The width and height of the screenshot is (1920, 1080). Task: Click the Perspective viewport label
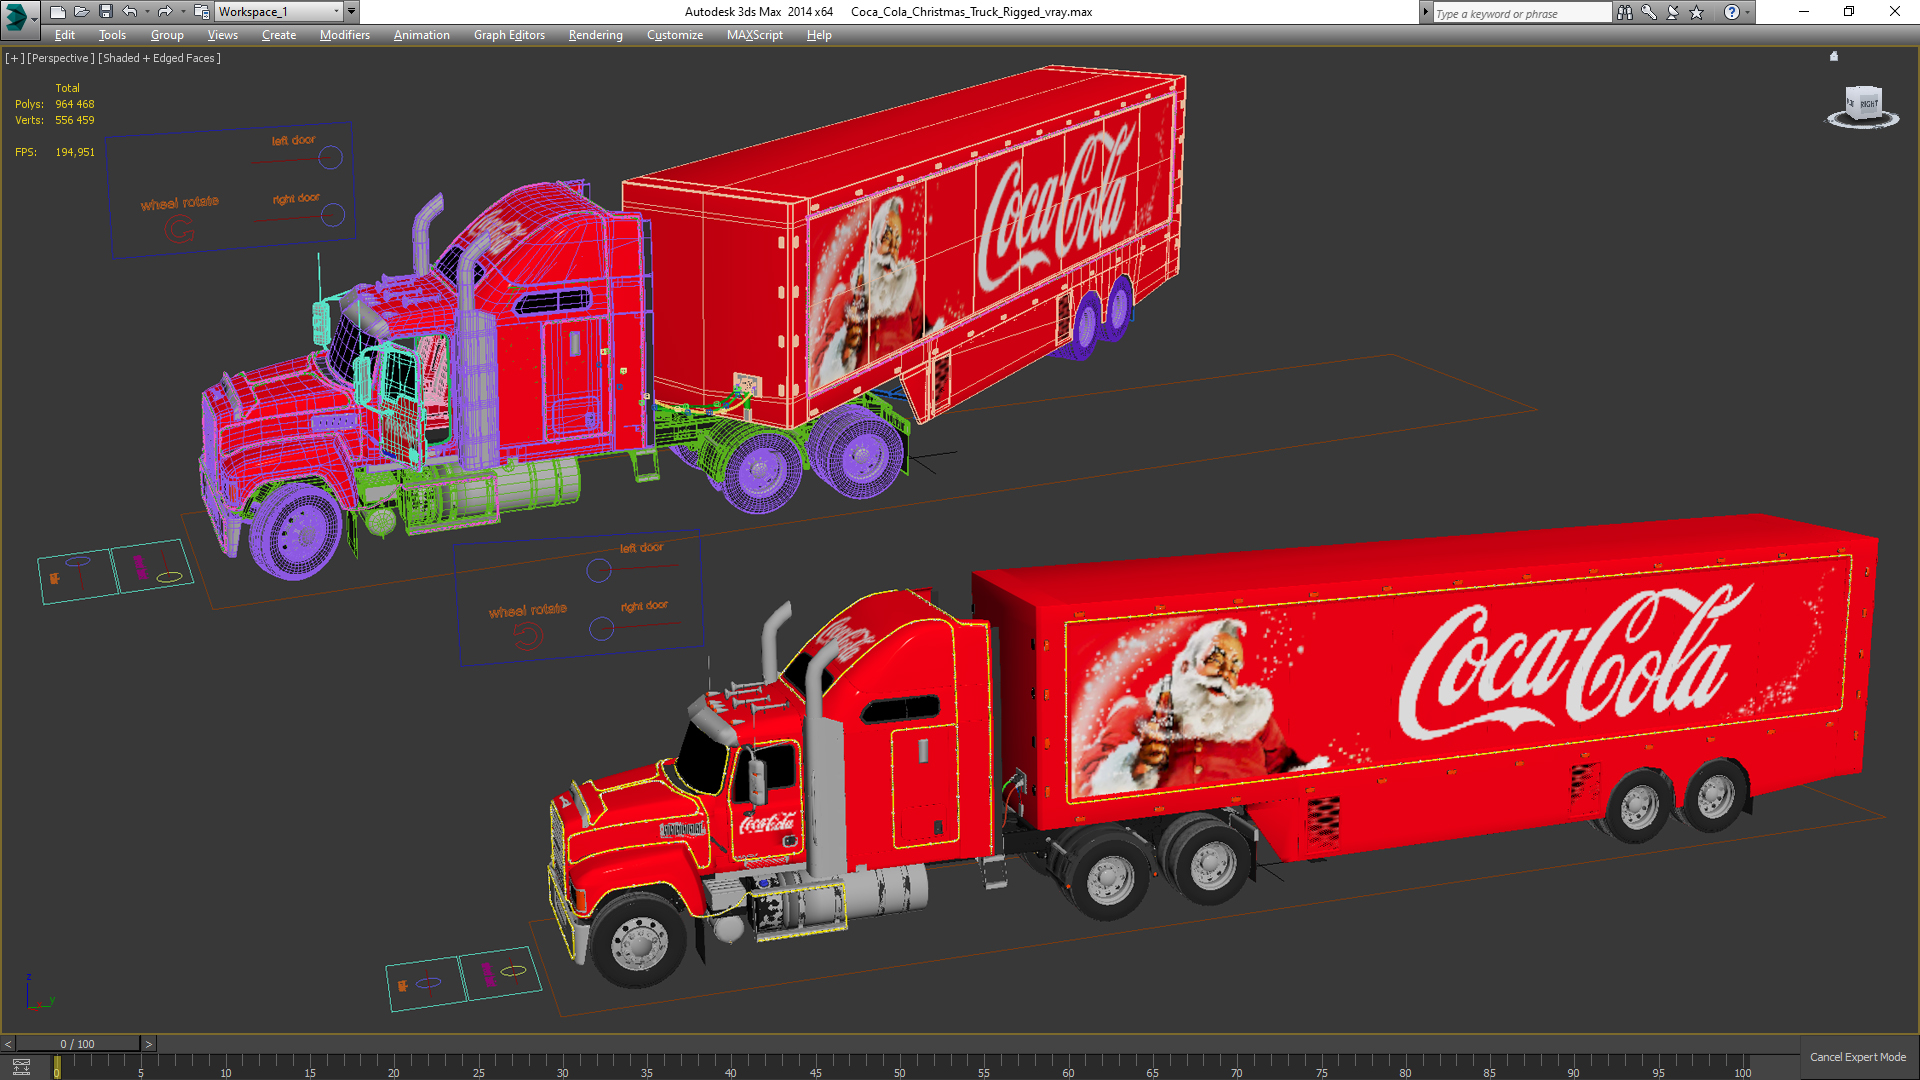click(x=60, y=58)
